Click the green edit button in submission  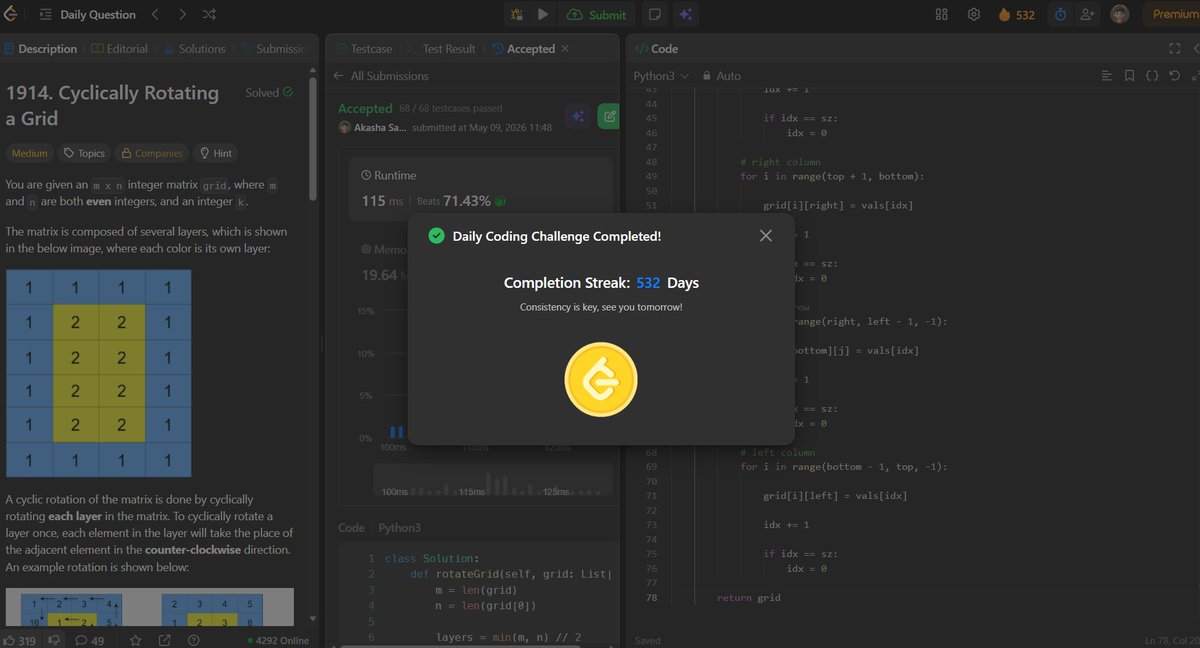pos(608,116)
